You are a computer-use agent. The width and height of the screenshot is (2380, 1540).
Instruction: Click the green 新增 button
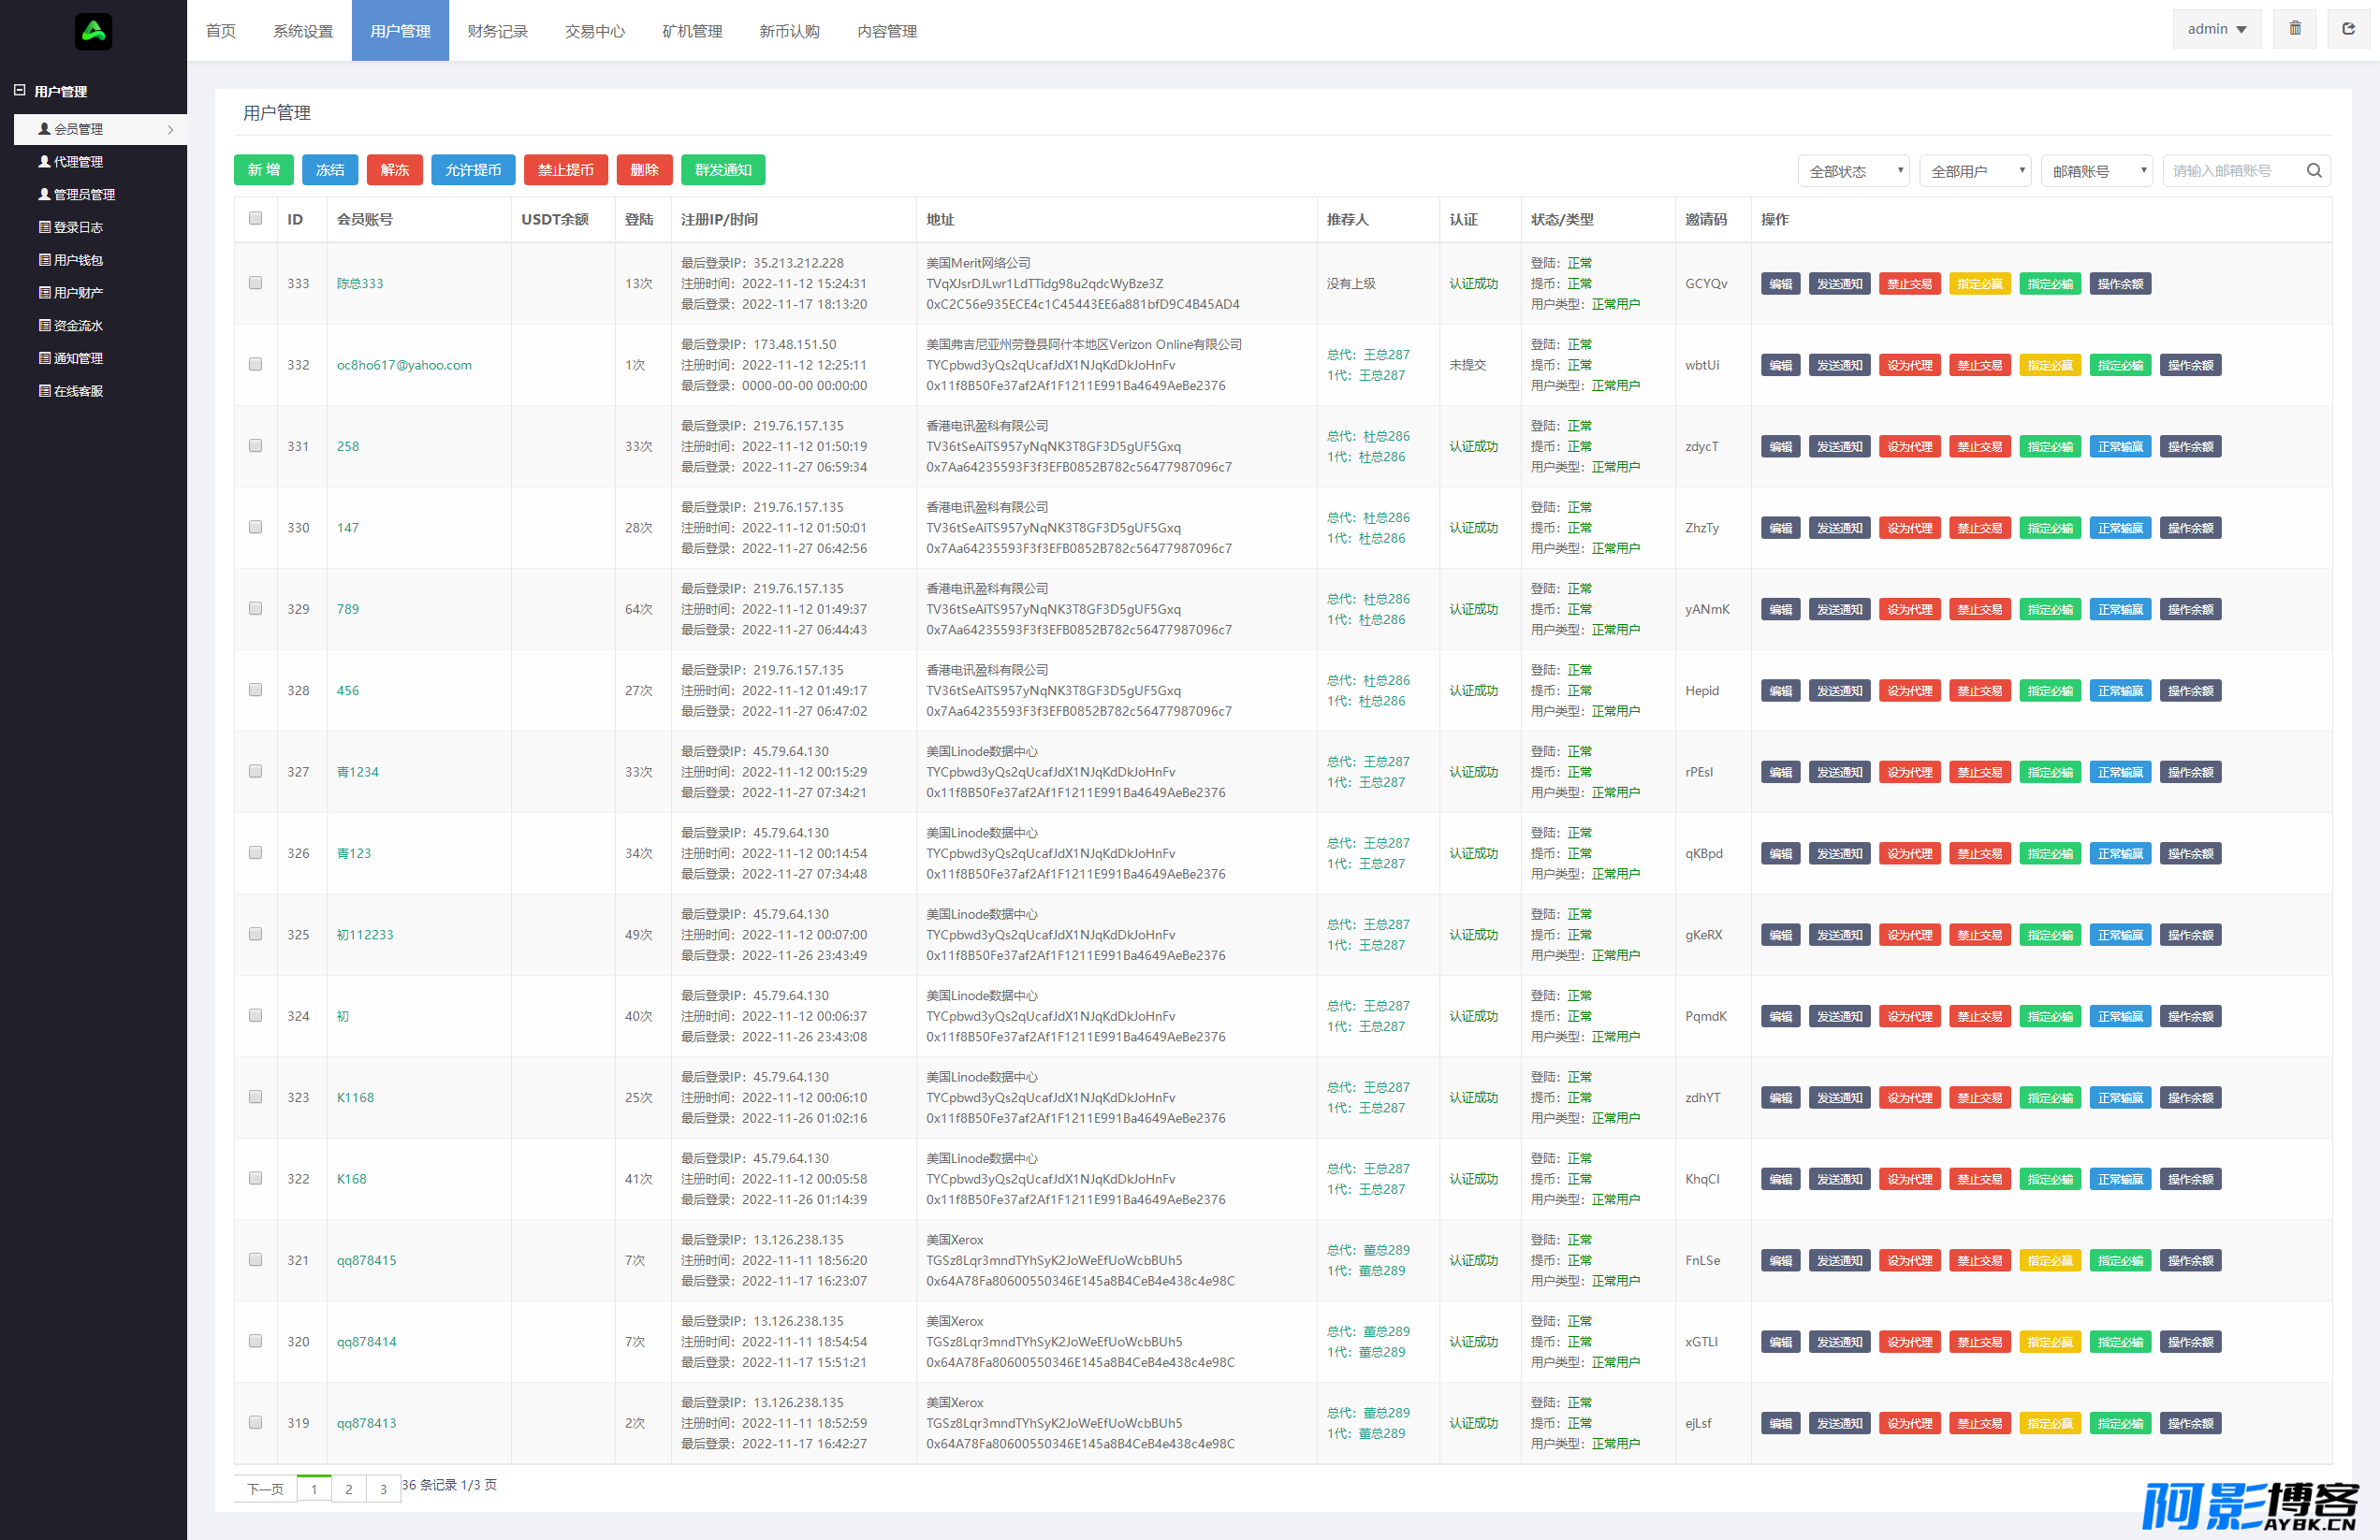coord(264,170)
